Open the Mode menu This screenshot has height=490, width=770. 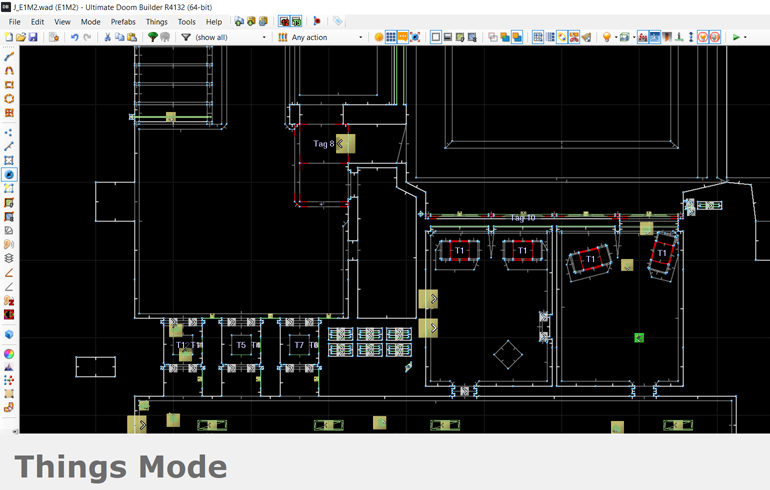coord(90,22)
